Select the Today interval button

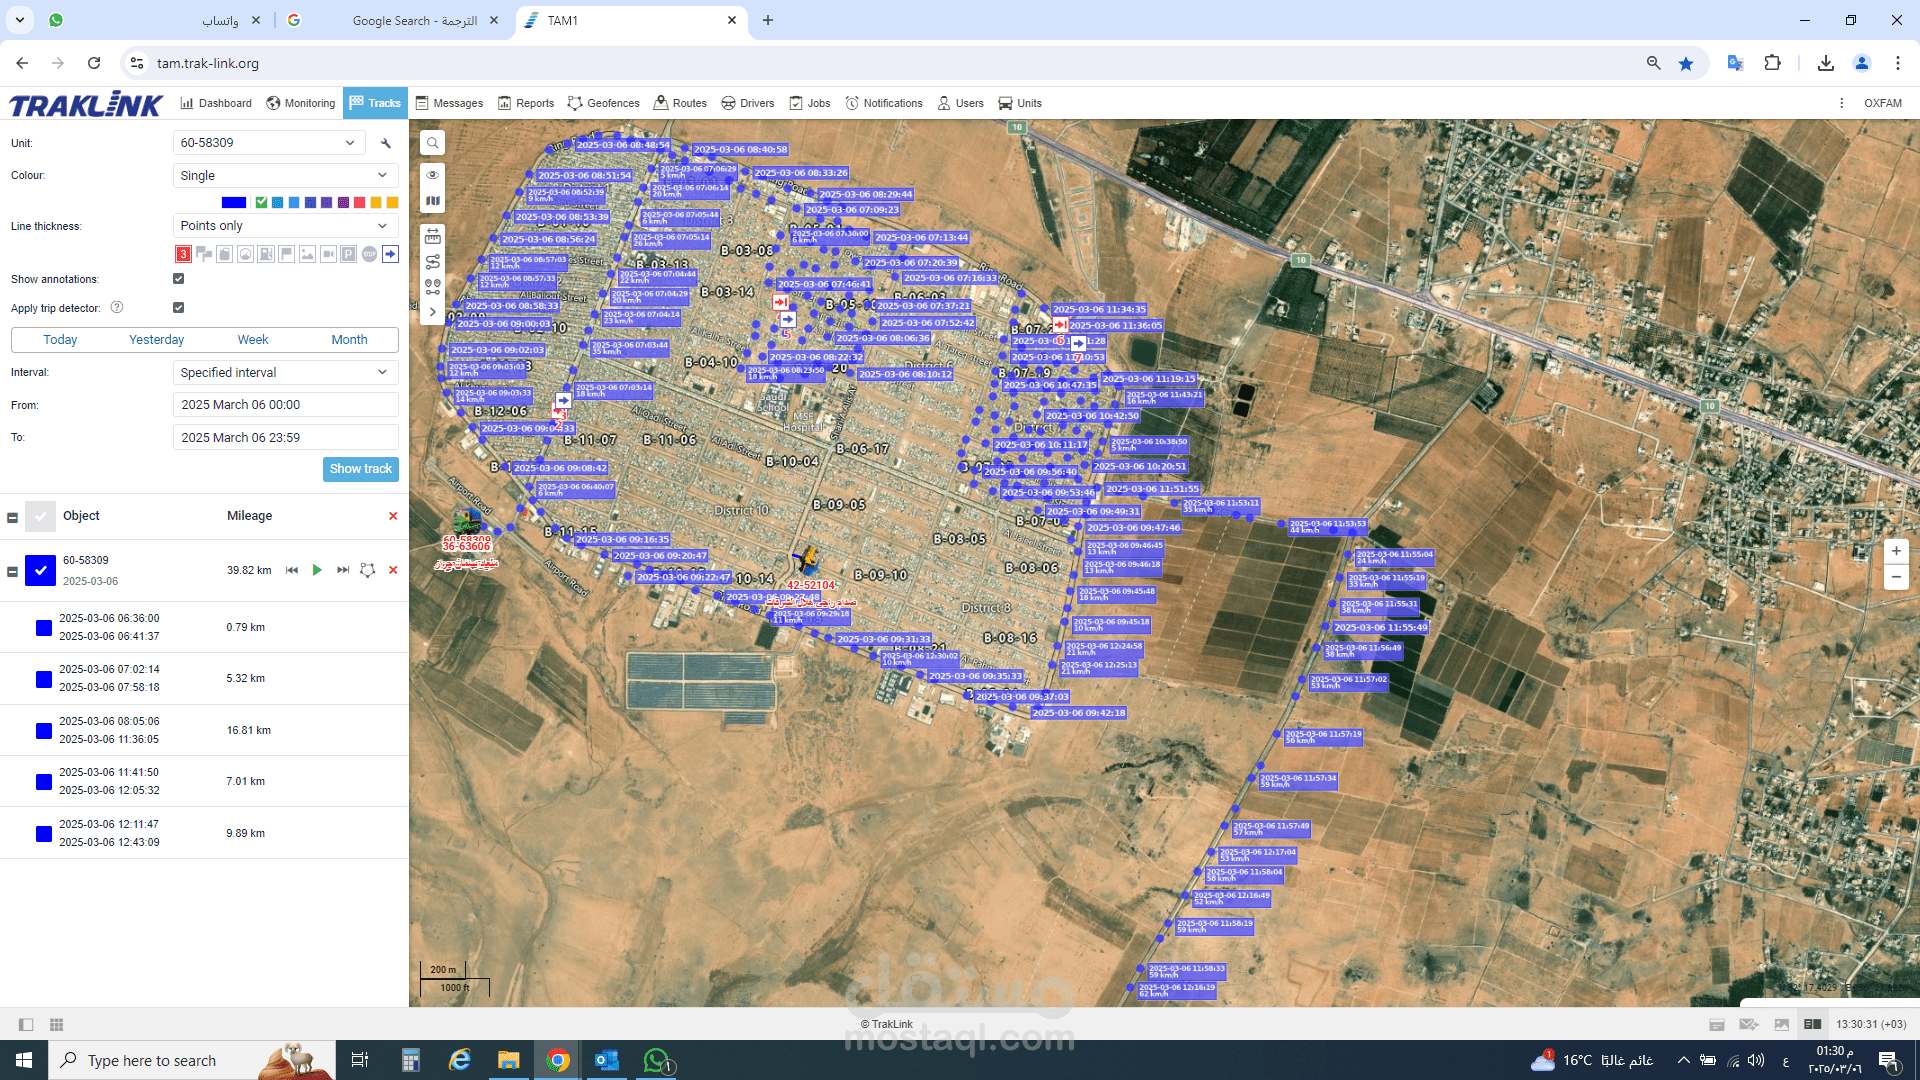tap(60, 340)
